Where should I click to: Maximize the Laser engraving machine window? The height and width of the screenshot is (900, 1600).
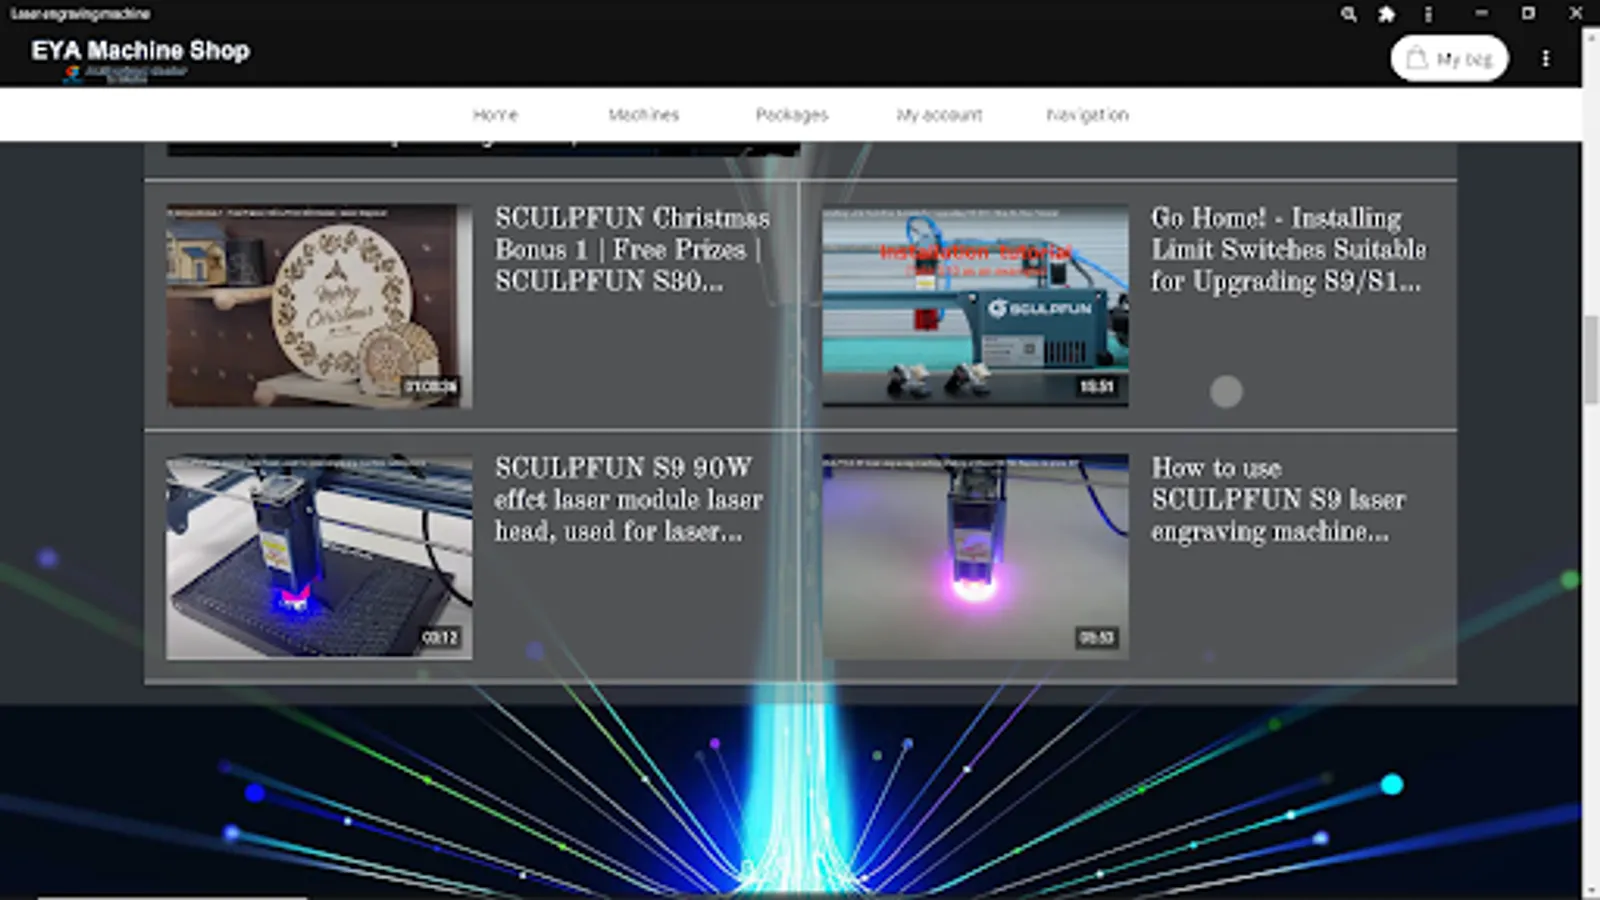[1528, 14]
